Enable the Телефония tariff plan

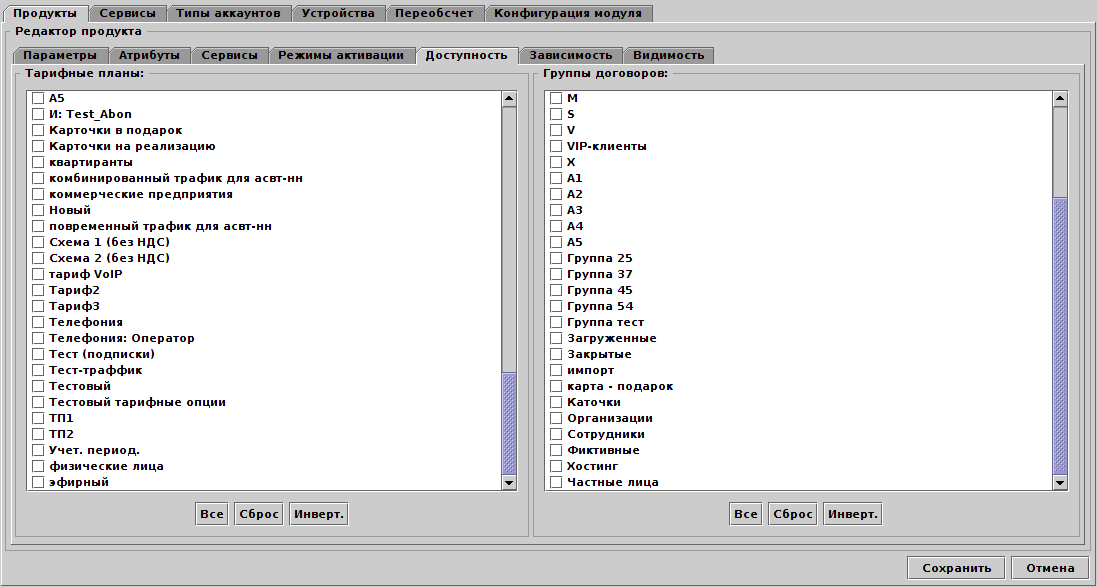click(x=37, y=322)
